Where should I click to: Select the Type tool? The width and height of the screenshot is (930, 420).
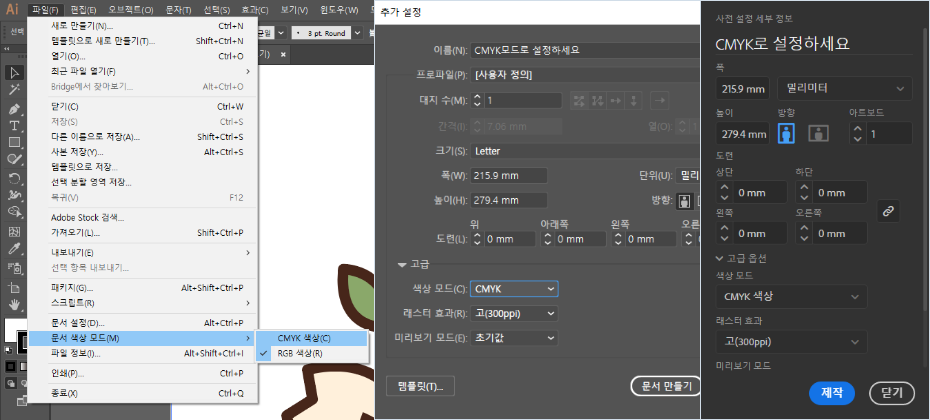[15, 126]
